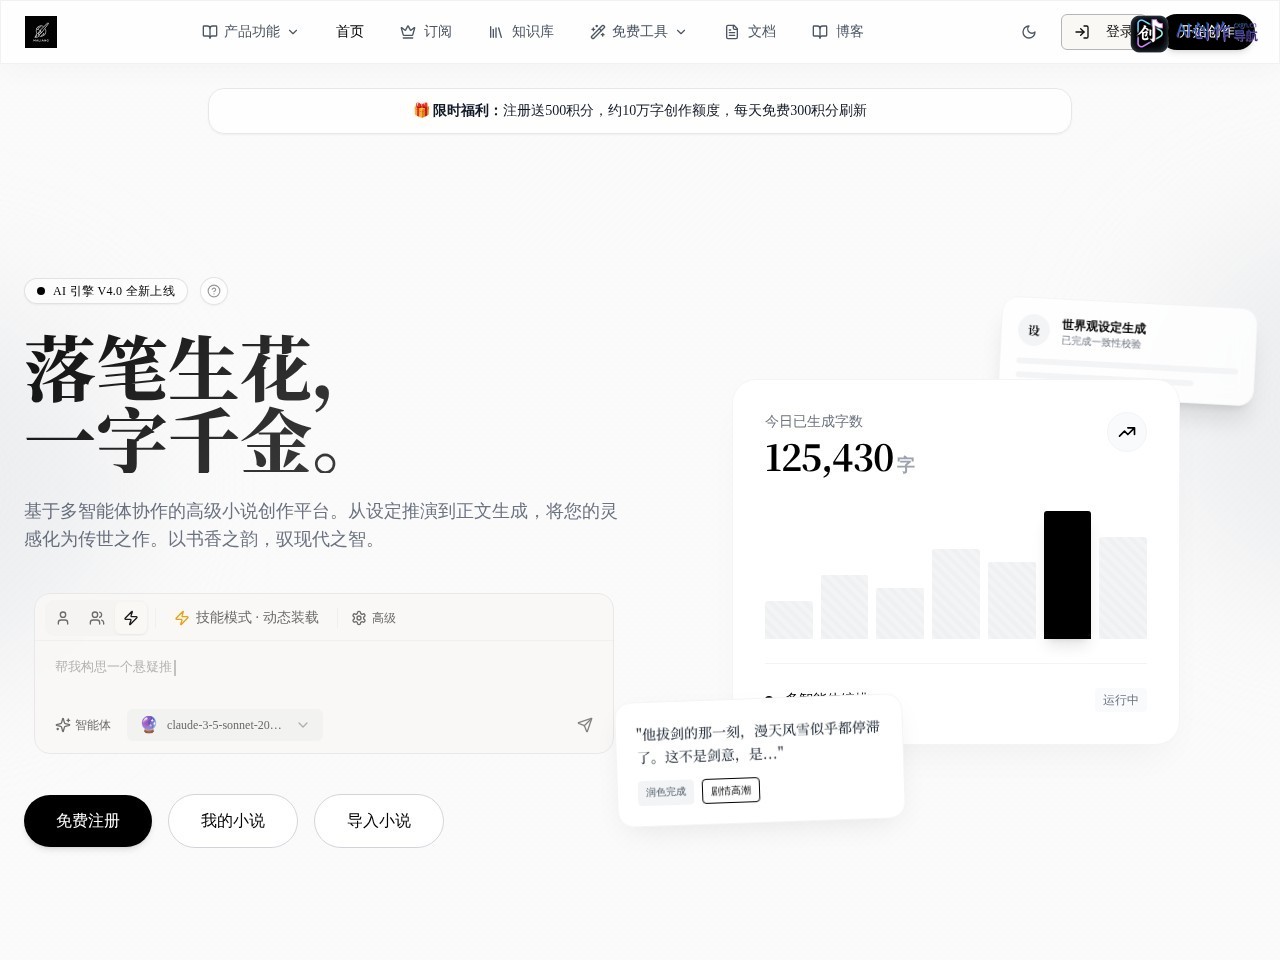The height and width of the screenshot is (960, 1280).
Task: Open the 高级 advanced settings gear
Action: (374, 618)
